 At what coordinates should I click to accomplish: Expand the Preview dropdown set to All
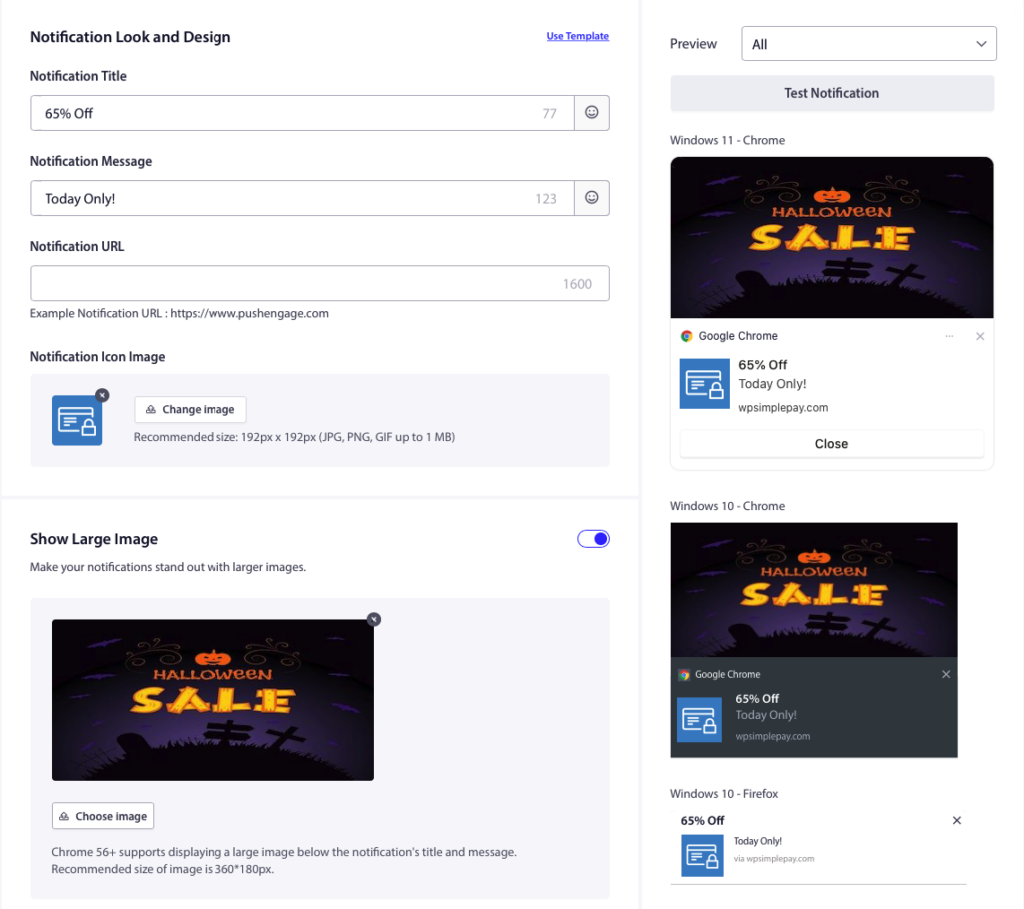pos(868,44)
